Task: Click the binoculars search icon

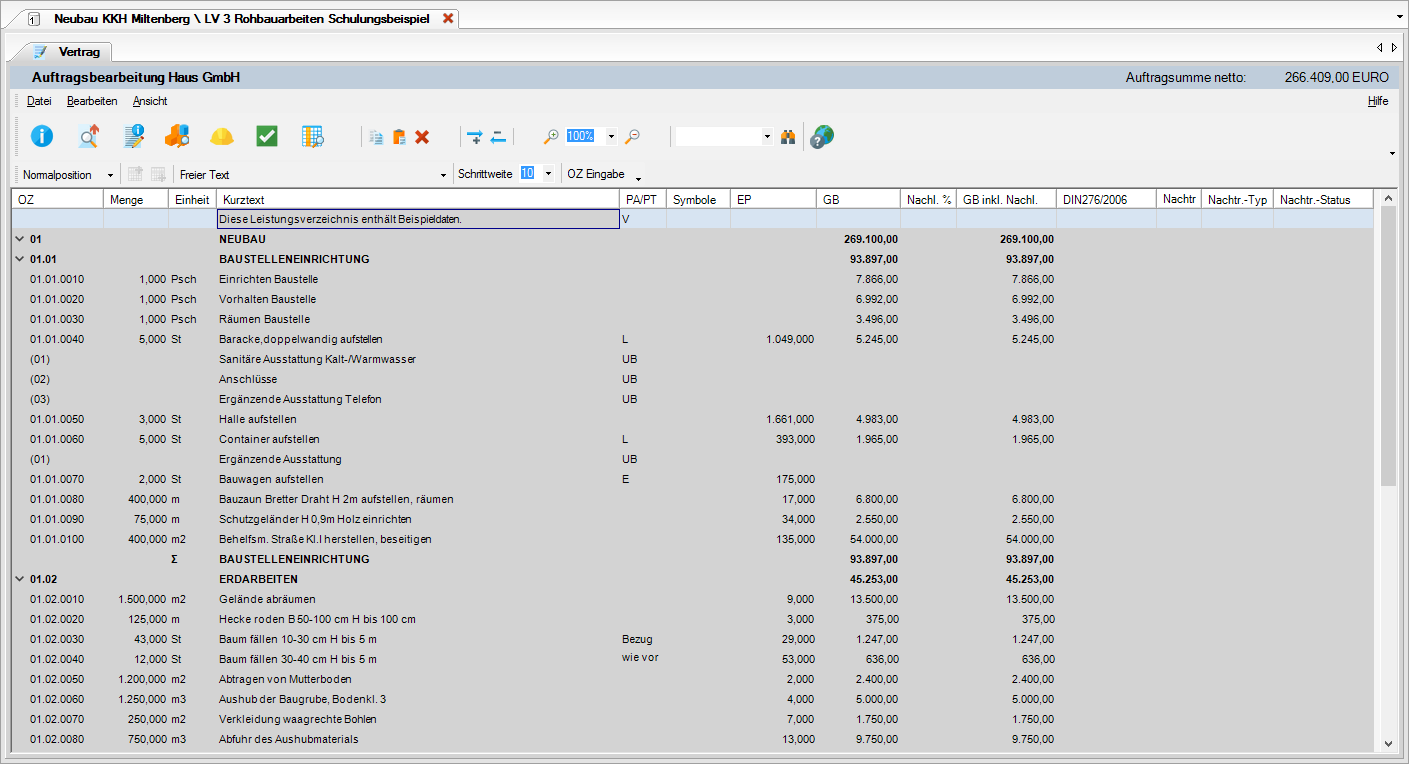Action: tap(788, 137)
